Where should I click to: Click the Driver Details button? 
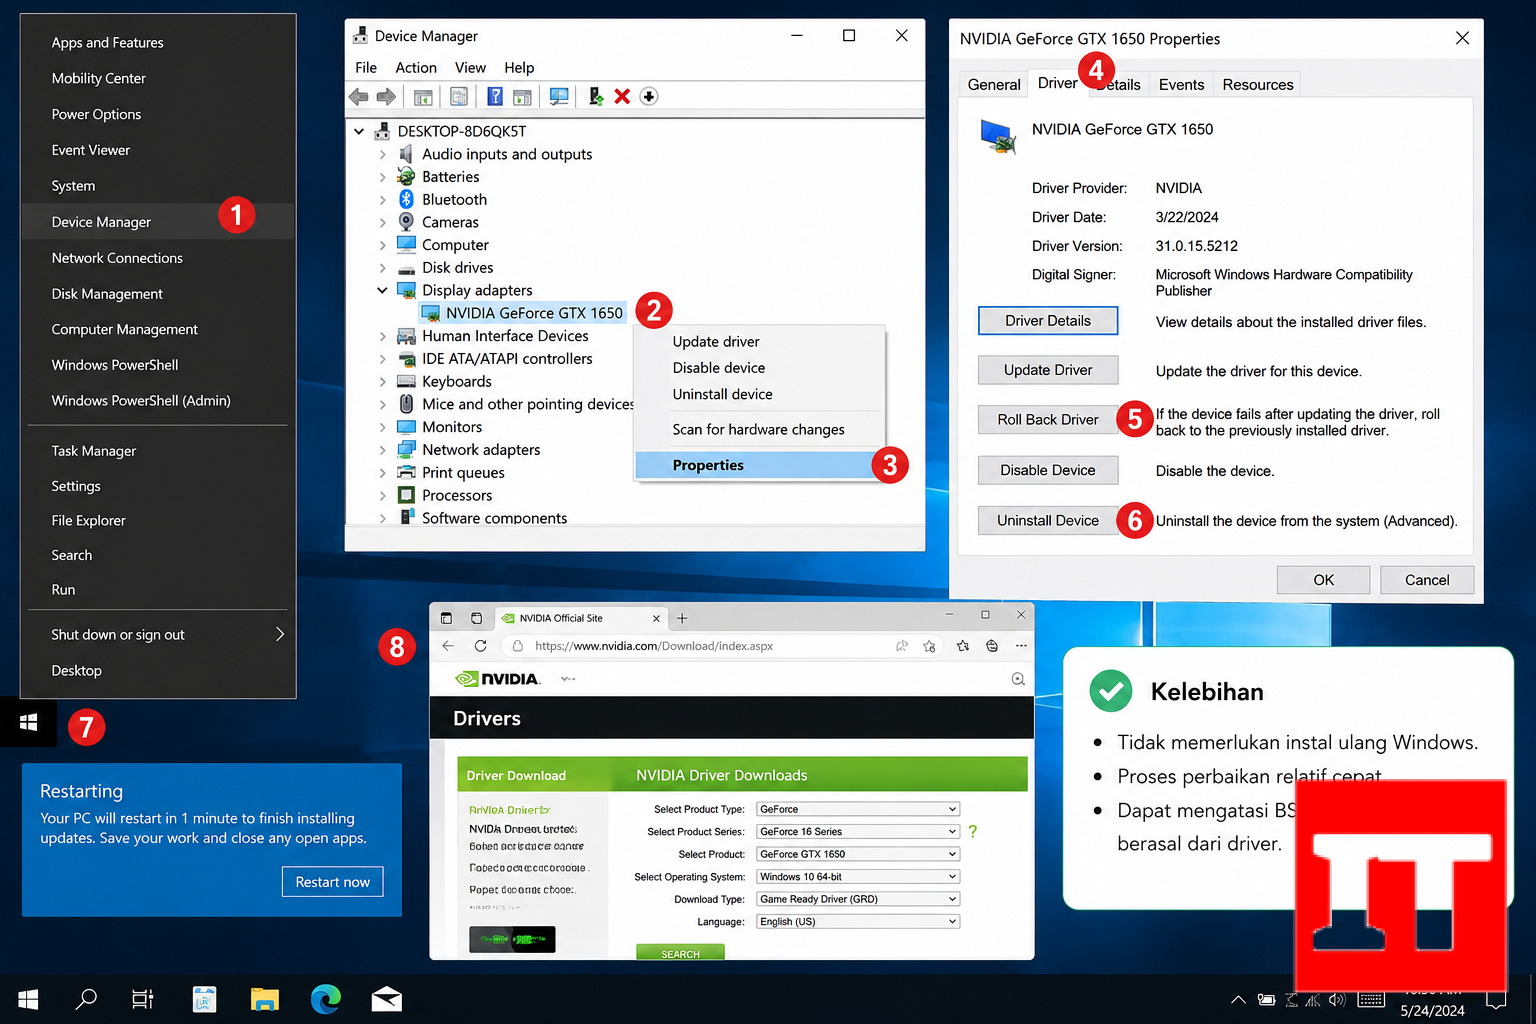tap(1048, 321)
